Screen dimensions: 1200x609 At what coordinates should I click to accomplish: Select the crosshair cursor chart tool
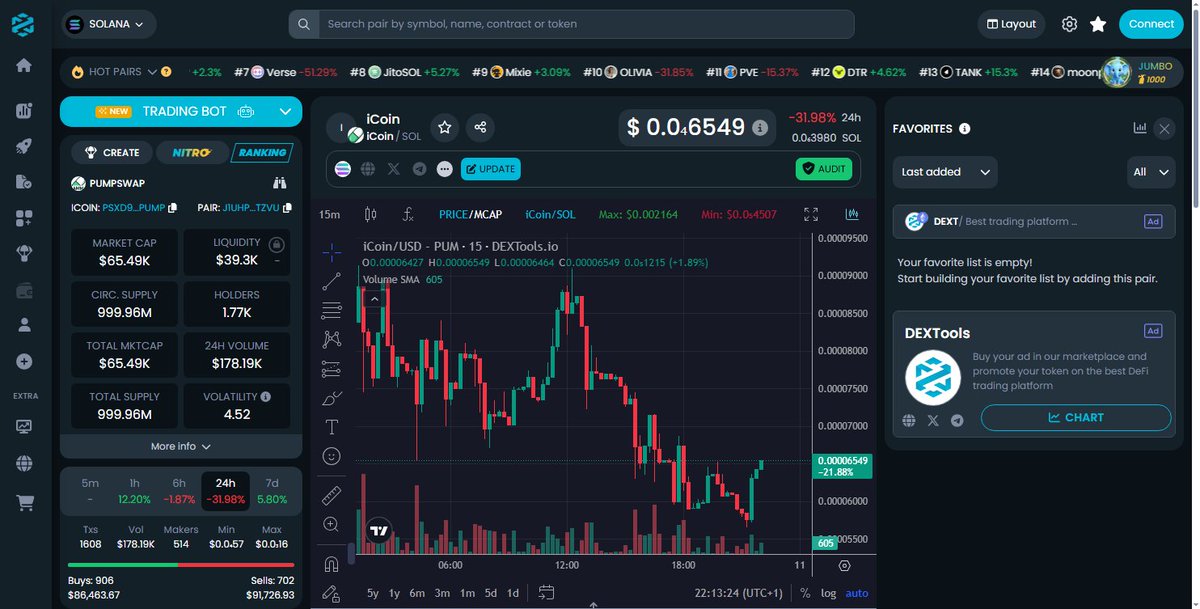(x=332, y=252)
